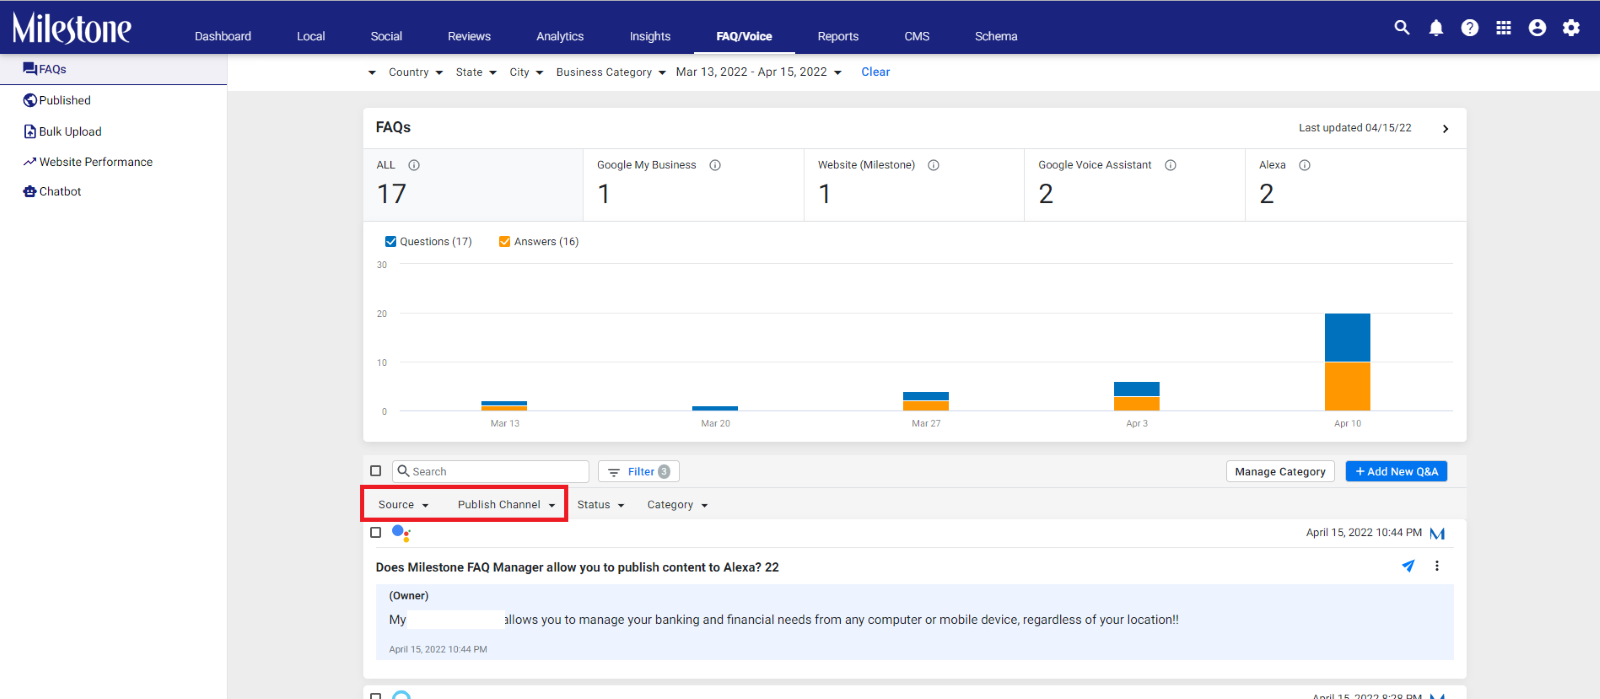
Task: Click the Milestone M icon on first FAQ row
Action: point(1438,534)
